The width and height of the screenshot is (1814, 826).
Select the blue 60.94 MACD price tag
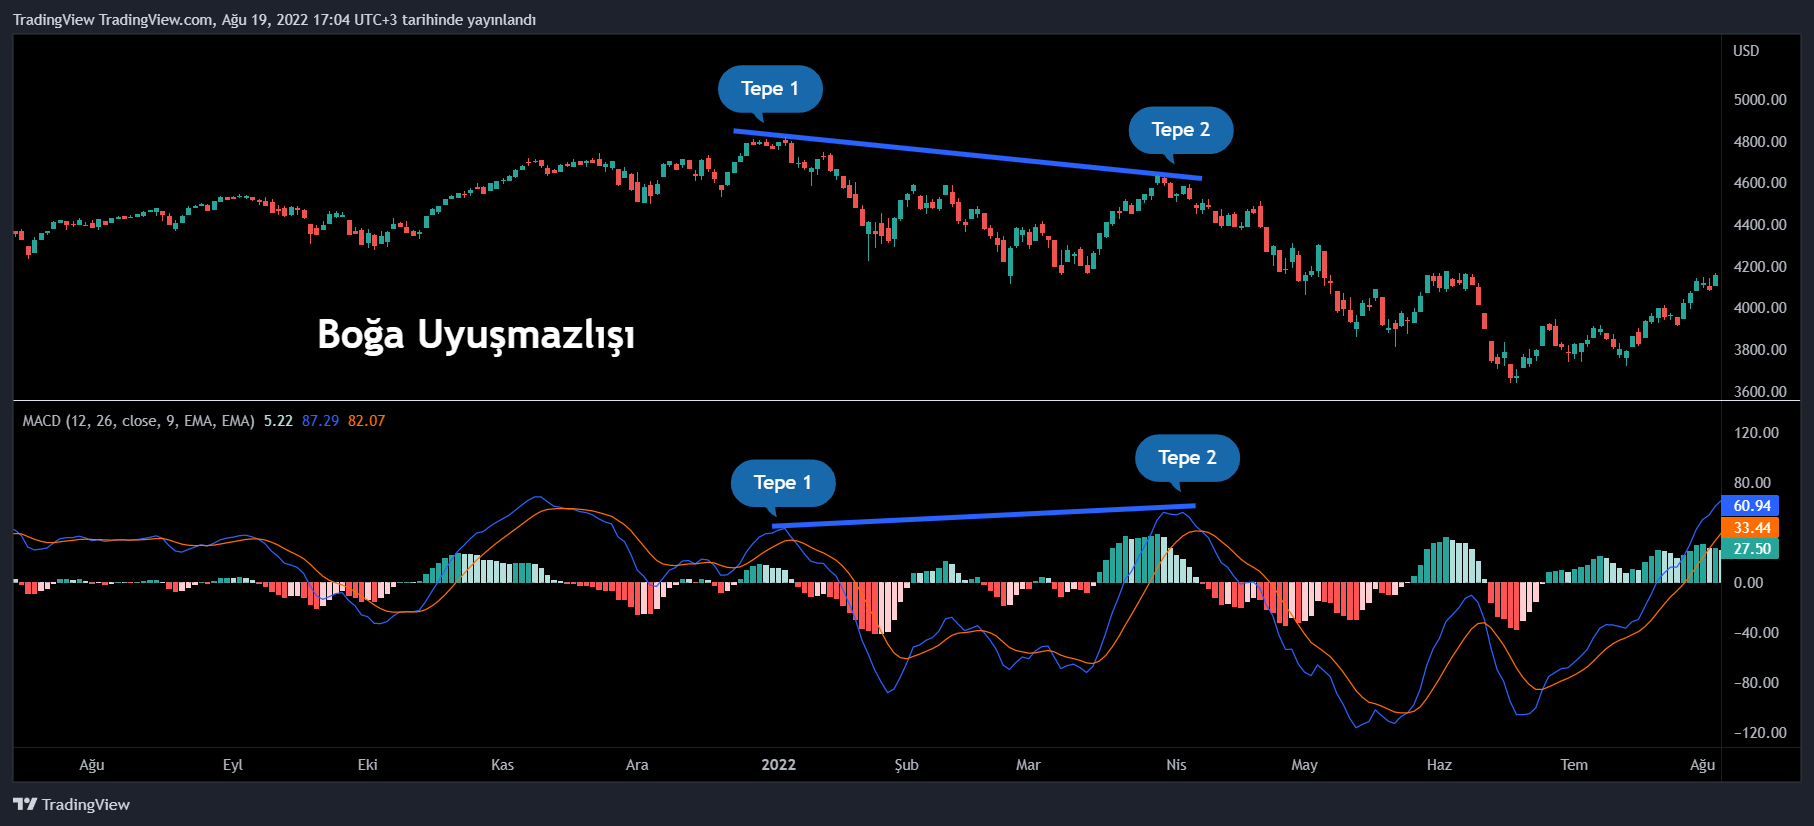1750,506
